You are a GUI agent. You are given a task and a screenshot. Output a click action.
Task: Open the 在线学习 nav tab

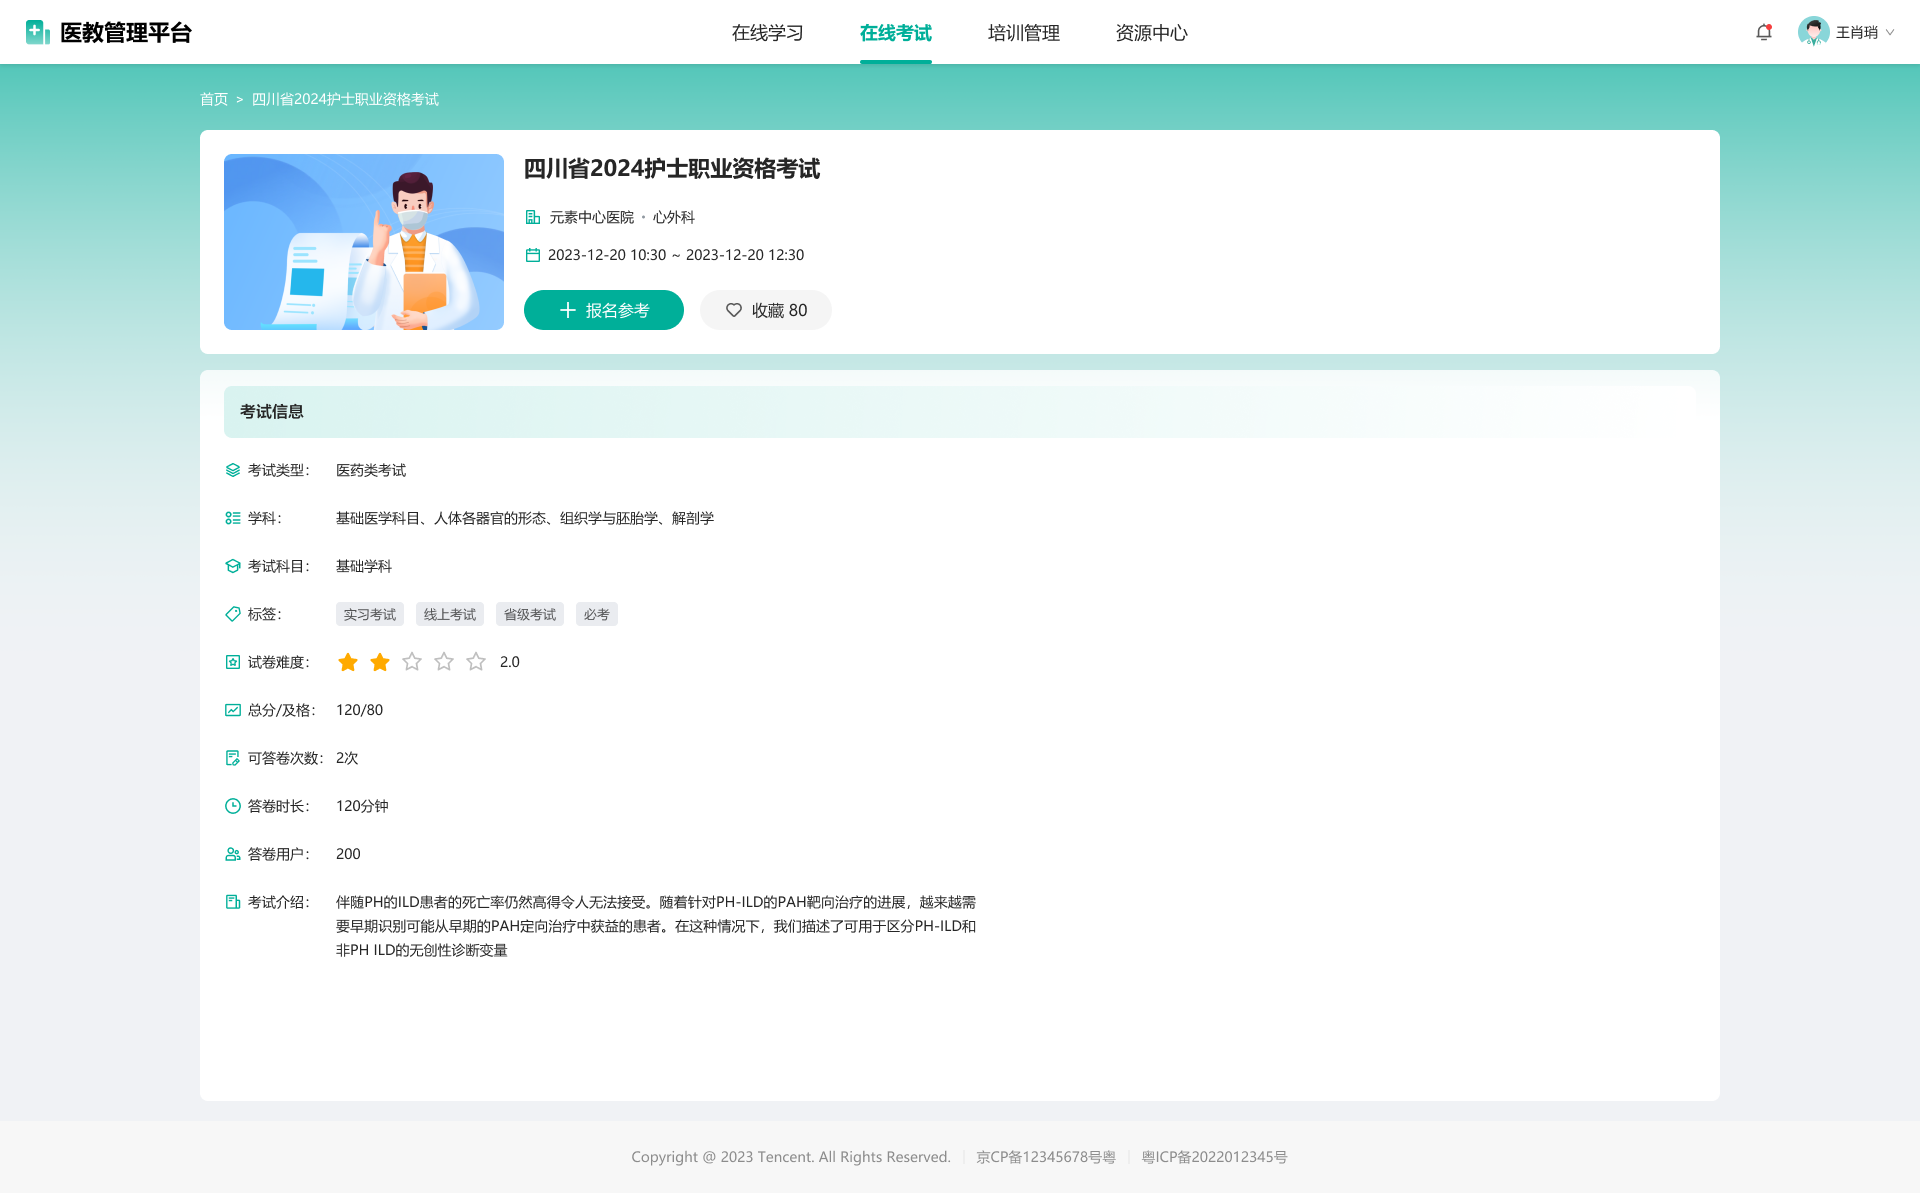click(x=767, y=33)
